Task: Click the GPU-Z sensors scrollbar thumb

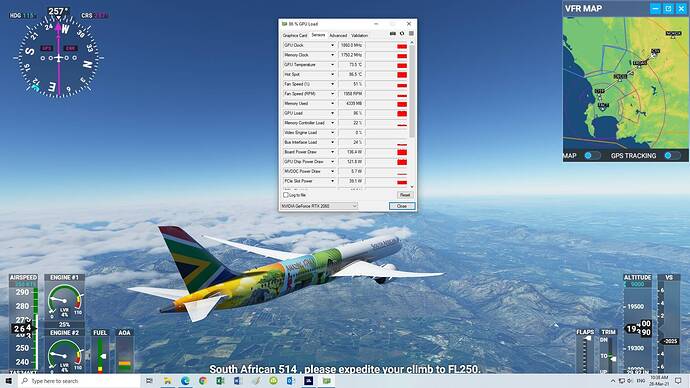Action: point(412,90)
